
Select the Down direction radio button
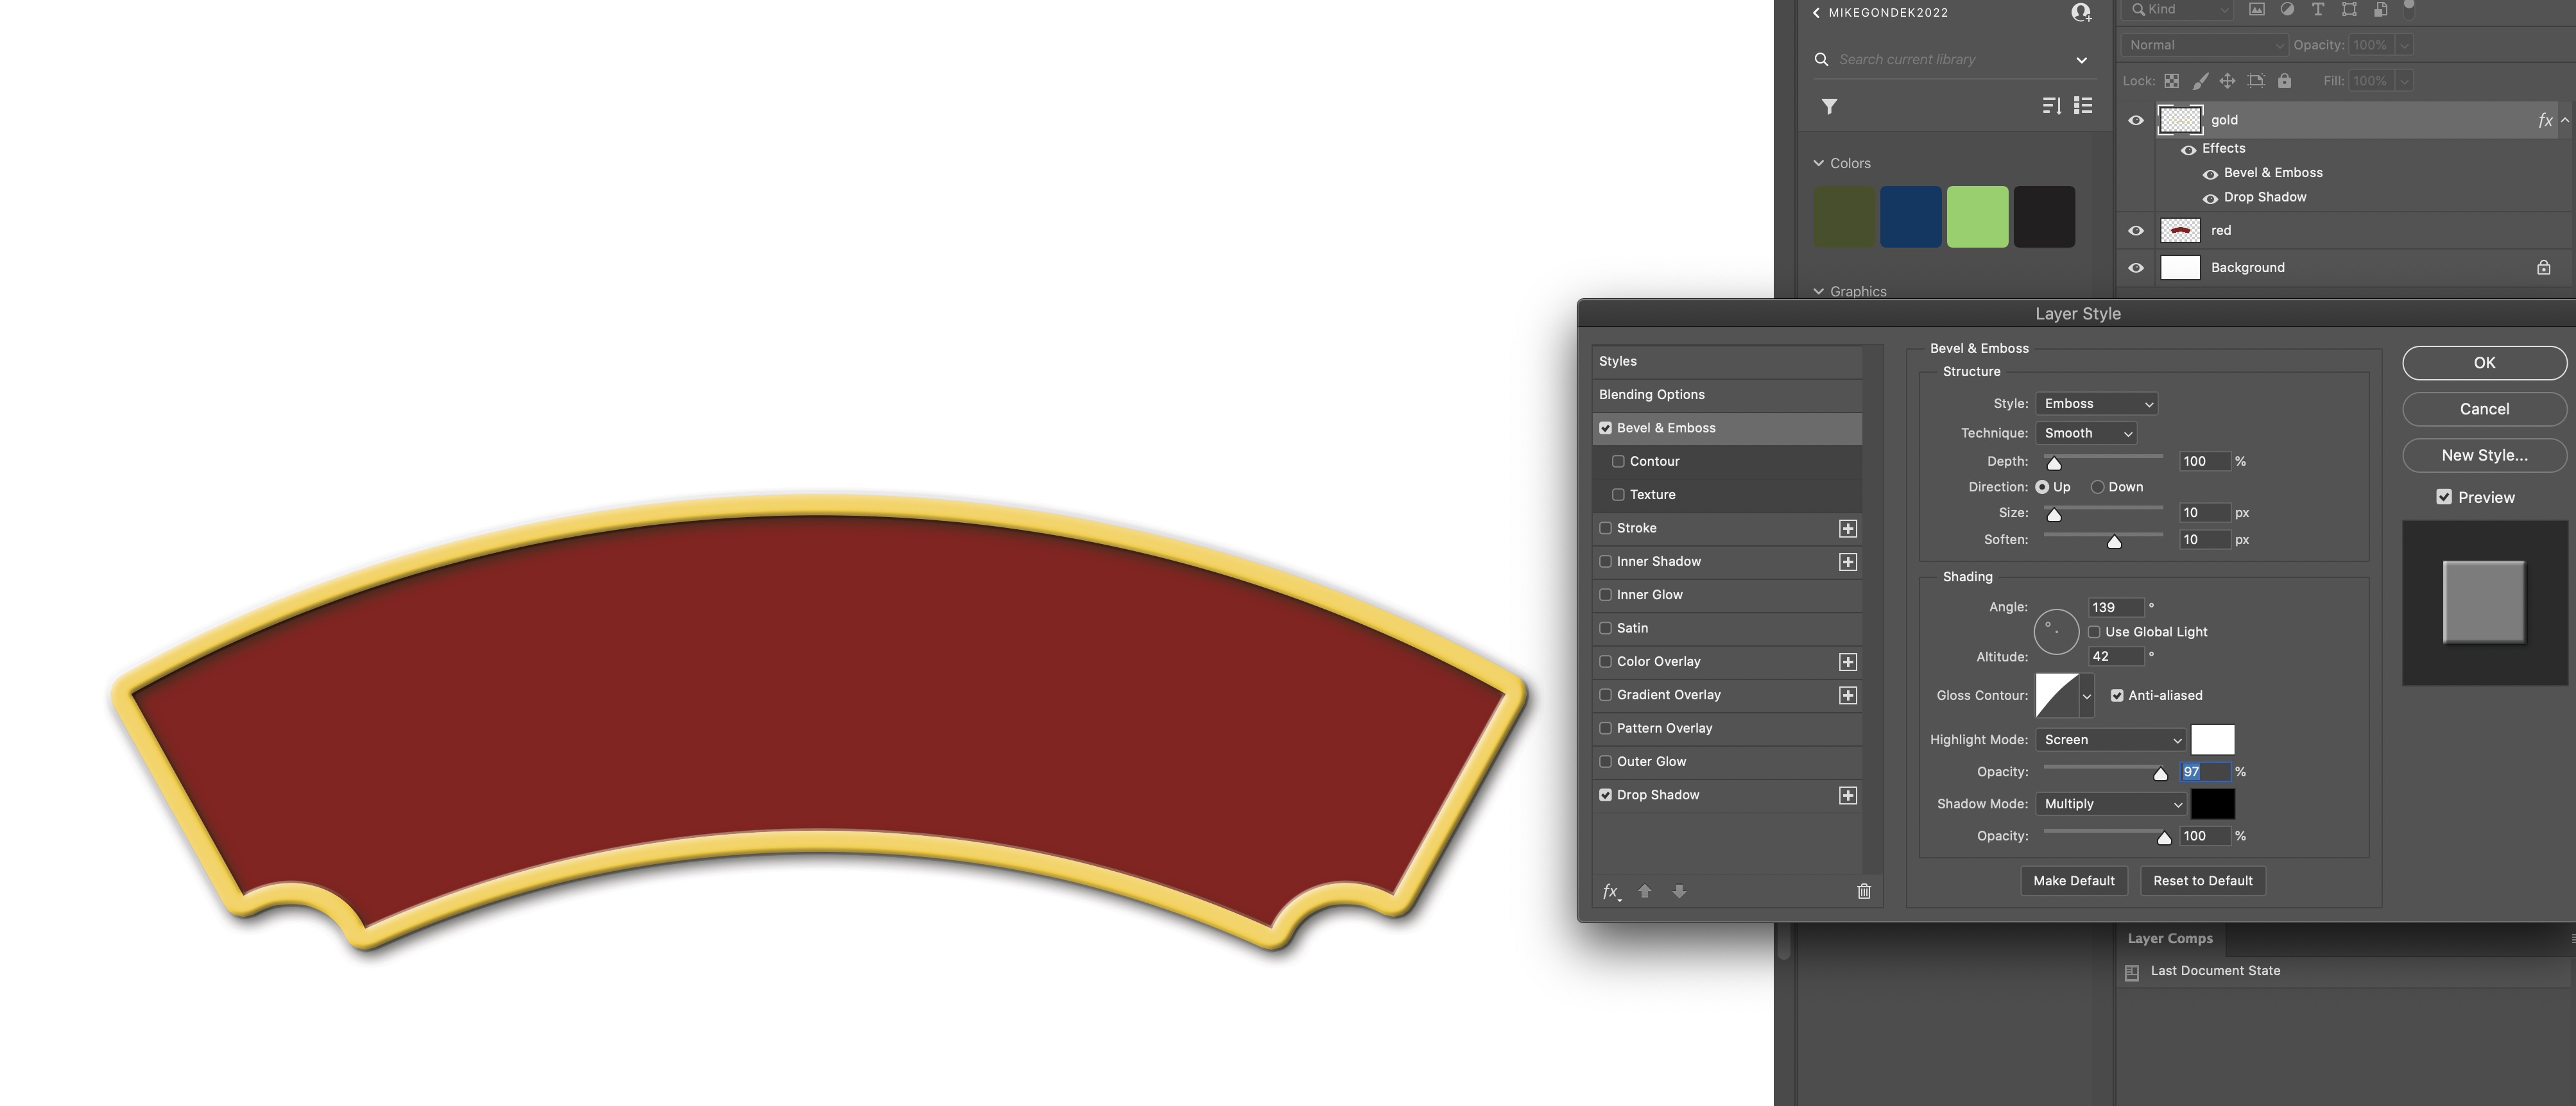click(x=2097, y=487)
